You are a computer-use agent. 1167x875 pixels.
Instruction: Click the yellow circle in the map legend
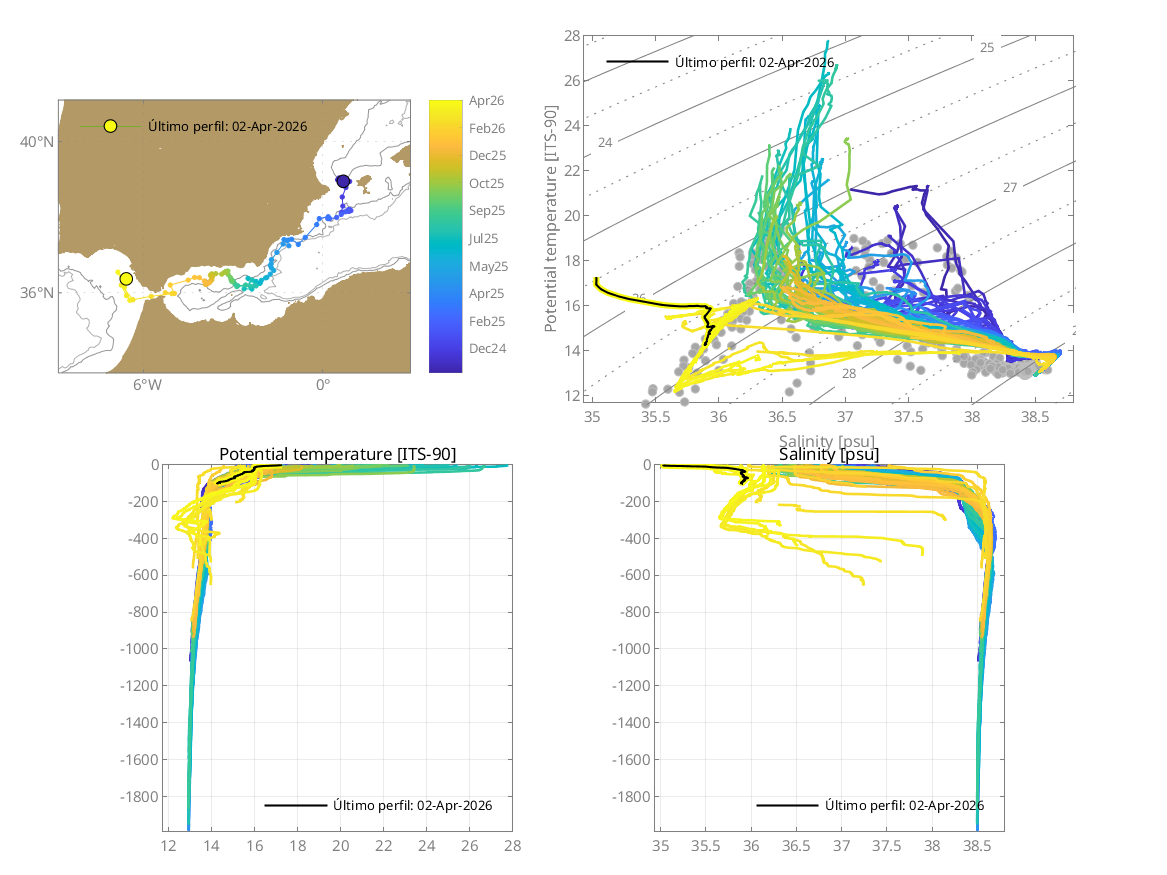click(x=110, y=126)
